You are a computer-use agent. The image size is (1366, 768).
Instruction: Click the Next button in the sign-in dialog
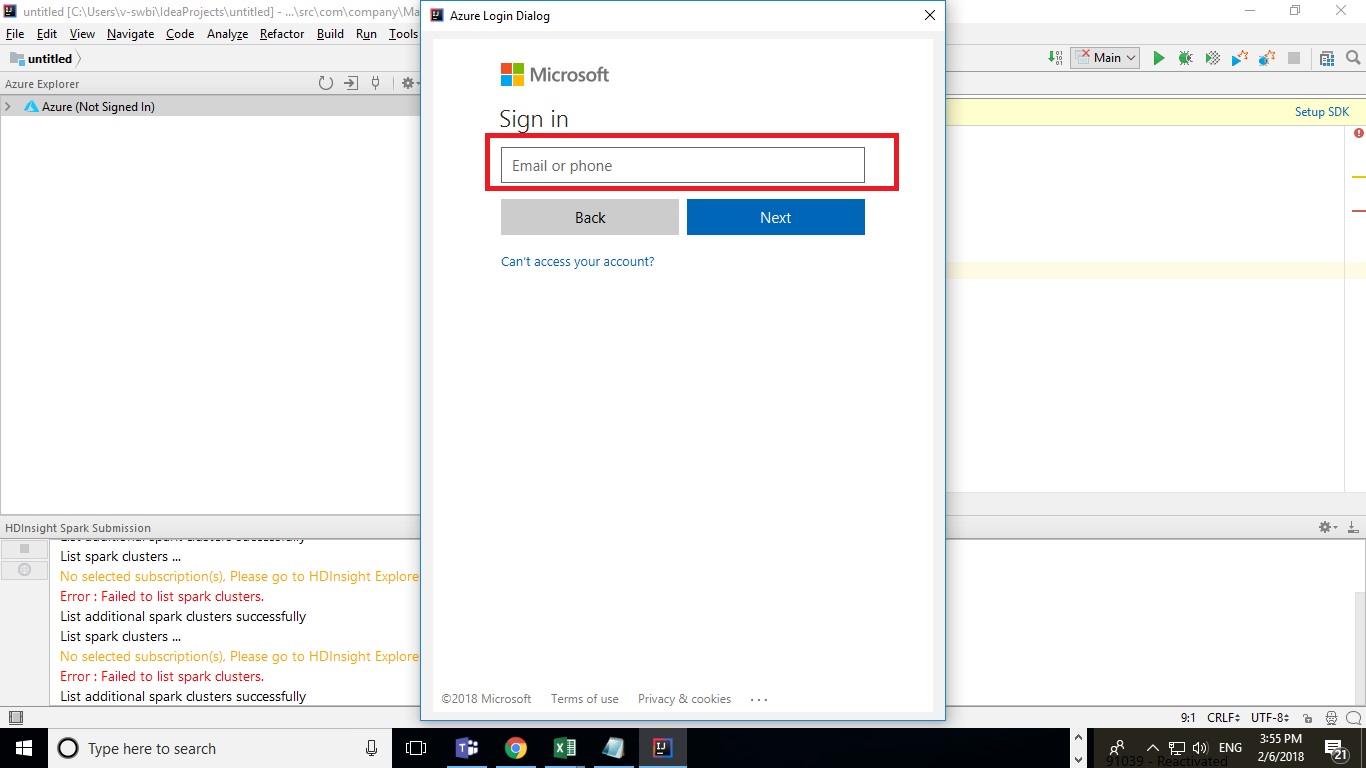[x=775, y=217]
